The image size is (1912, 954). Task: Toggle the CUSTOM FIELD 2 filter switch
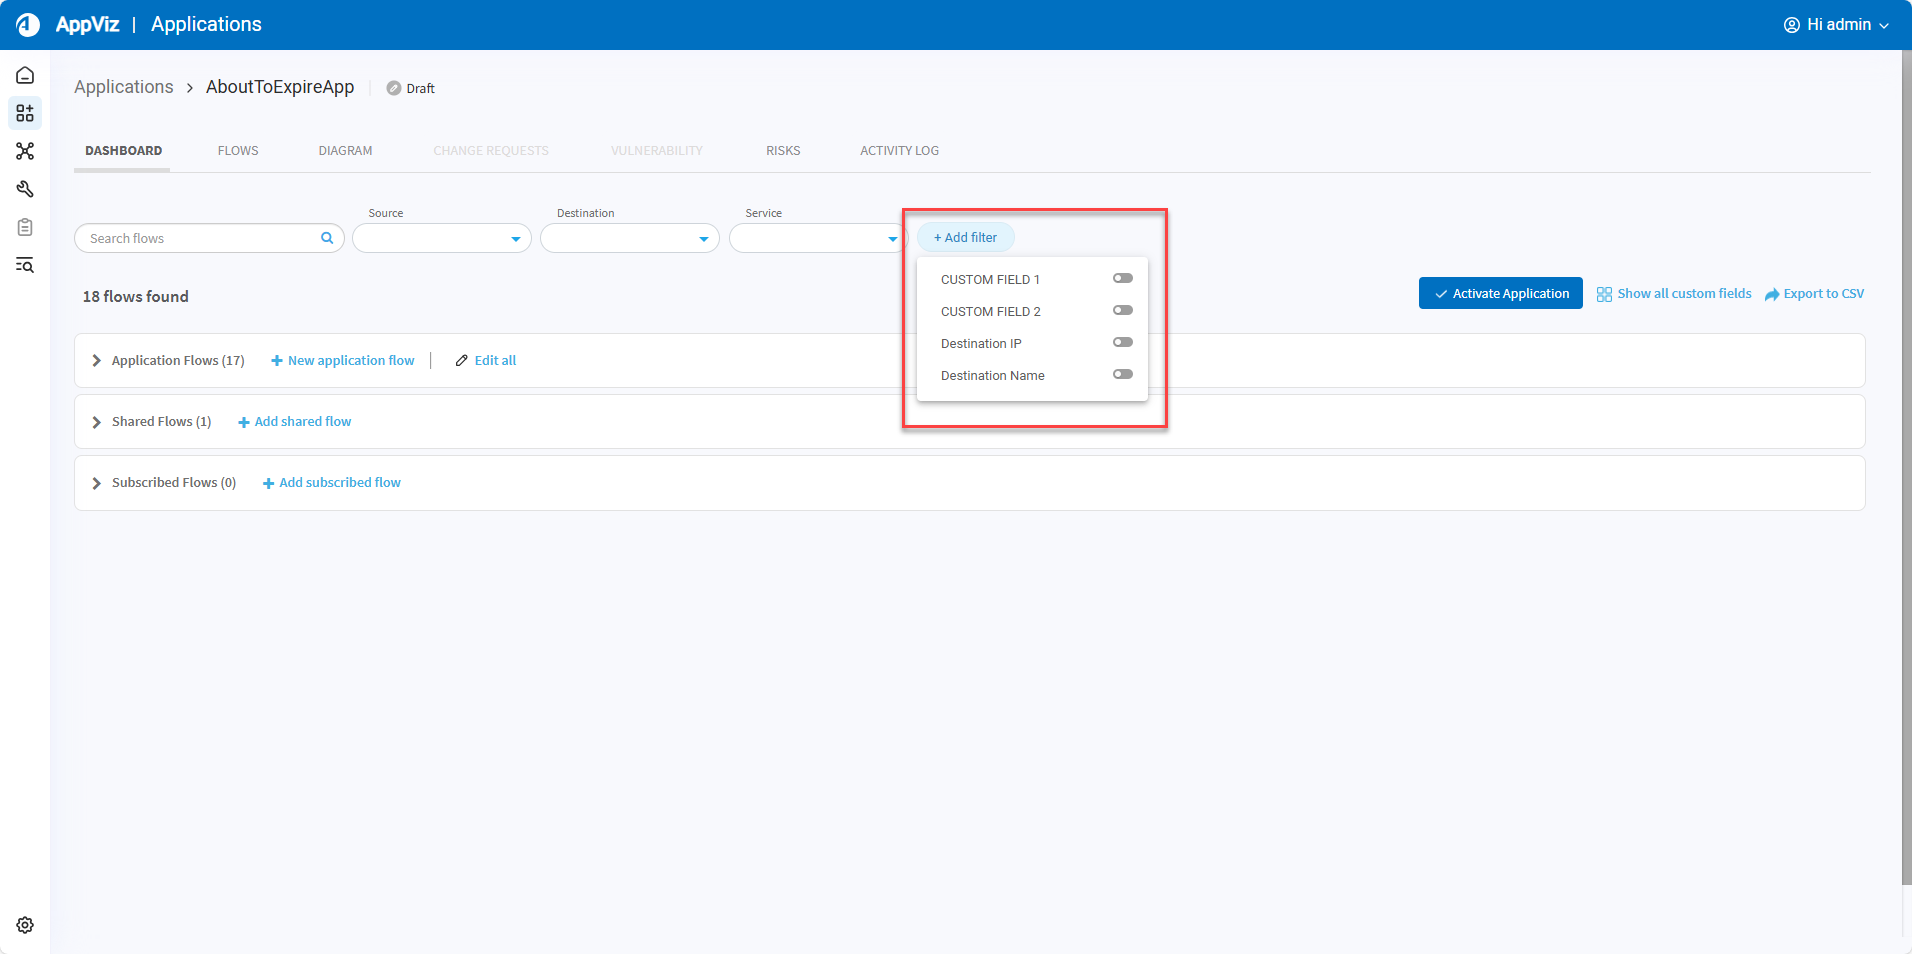(x=1122, y=311)
